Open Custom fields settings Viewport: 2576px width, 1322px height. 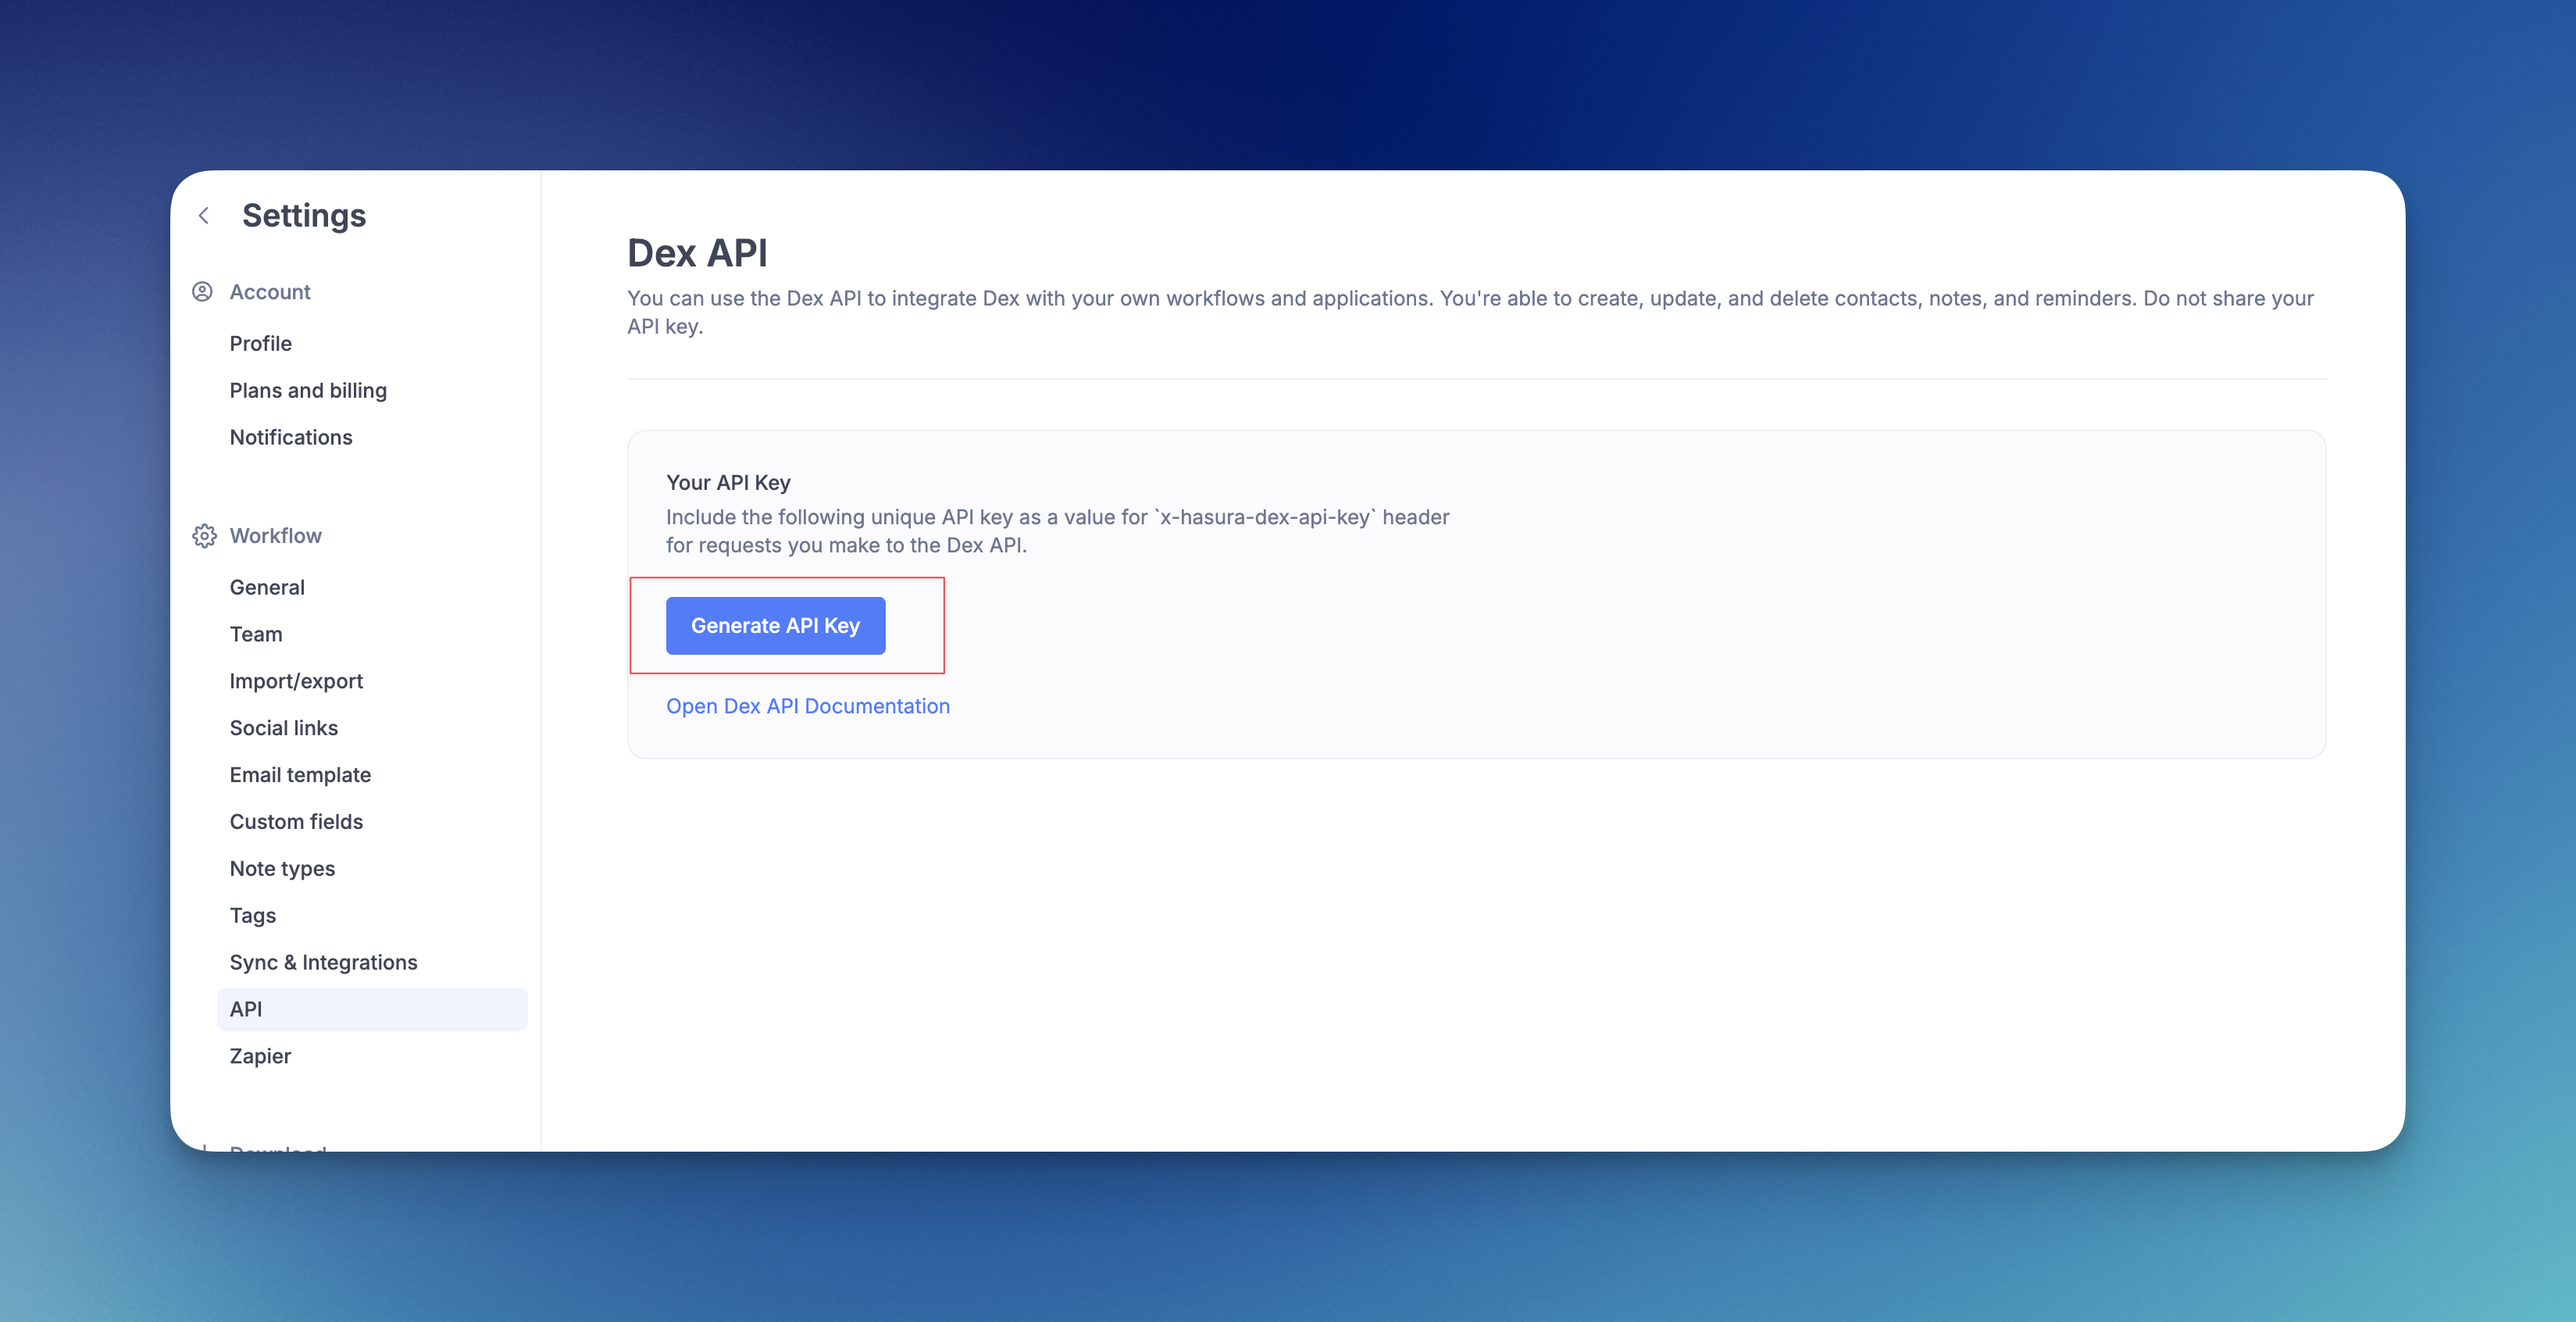coord(296,822)
